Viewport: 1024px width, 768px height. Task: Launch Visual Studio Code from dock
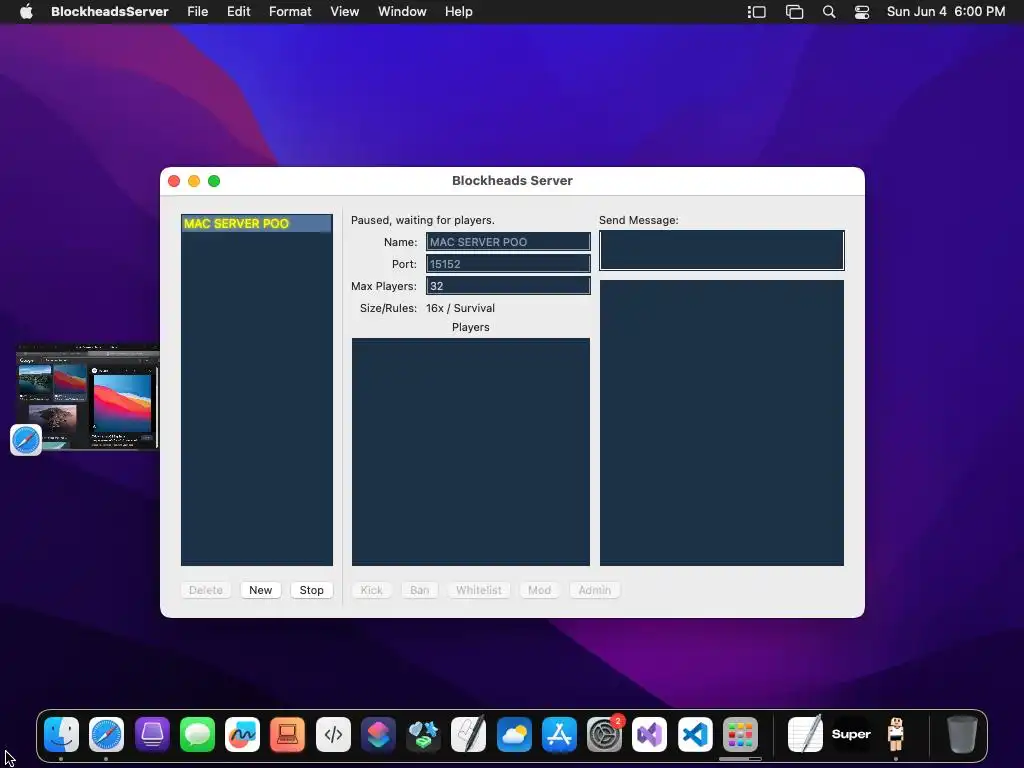695,734
